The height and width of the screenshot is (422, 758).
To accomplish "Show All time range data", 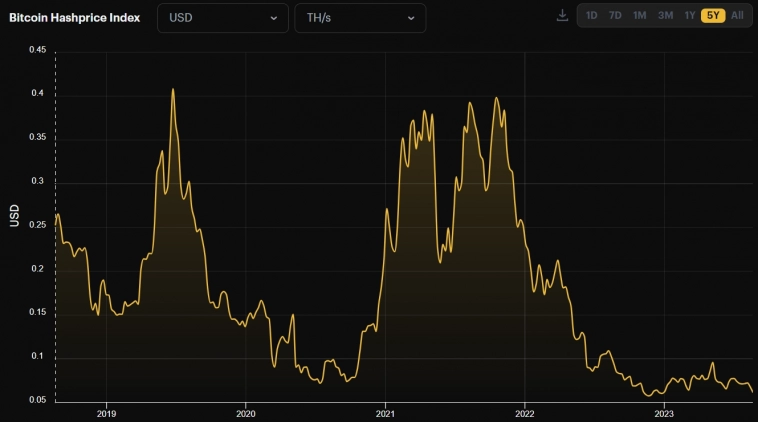I will [737, 16].
